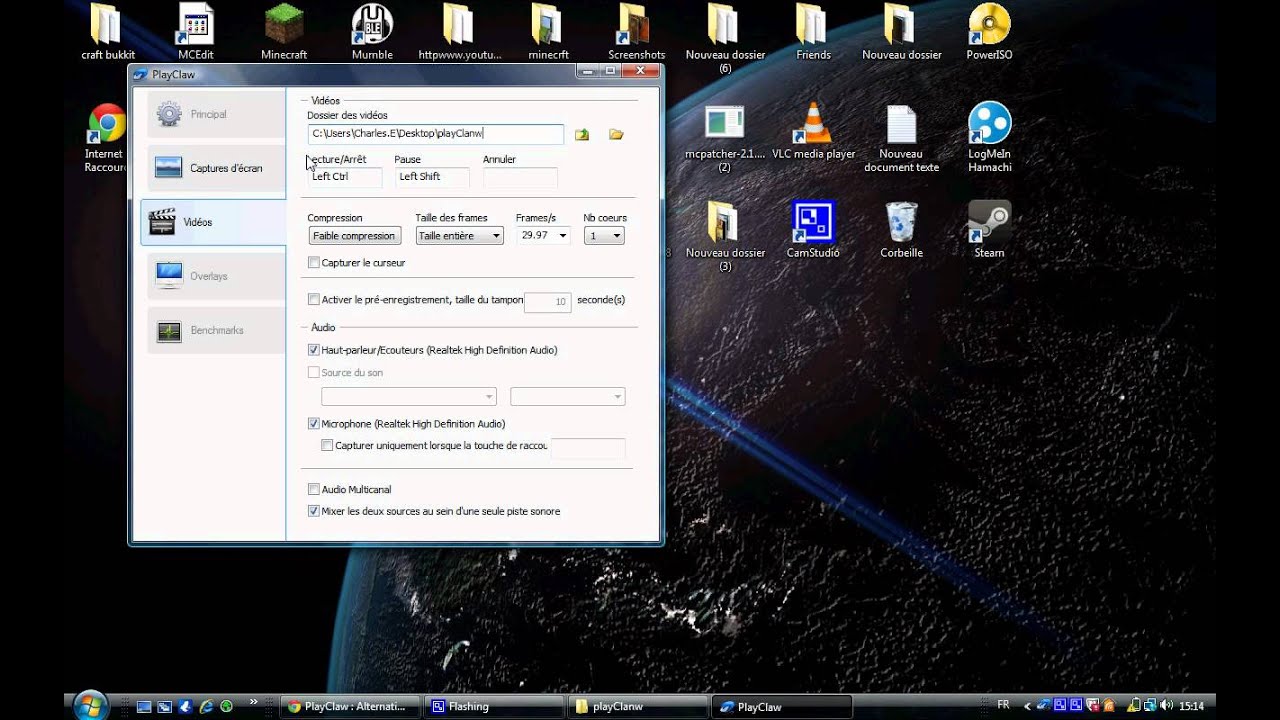The width and height of the screenshot is (1280, 720).
Task: Open the playClanw folder taskbar button
Action: (637, 706)
